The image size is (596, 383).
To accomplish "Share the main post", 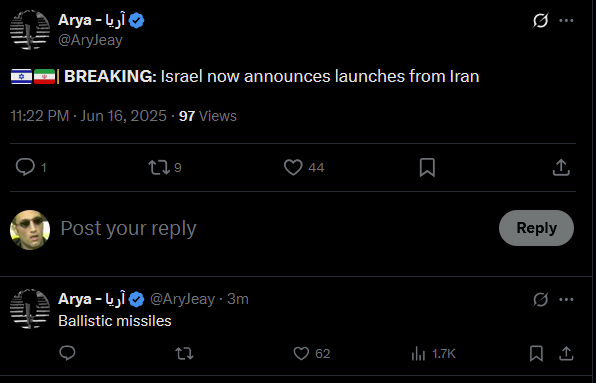I will (x=561, y=168).
